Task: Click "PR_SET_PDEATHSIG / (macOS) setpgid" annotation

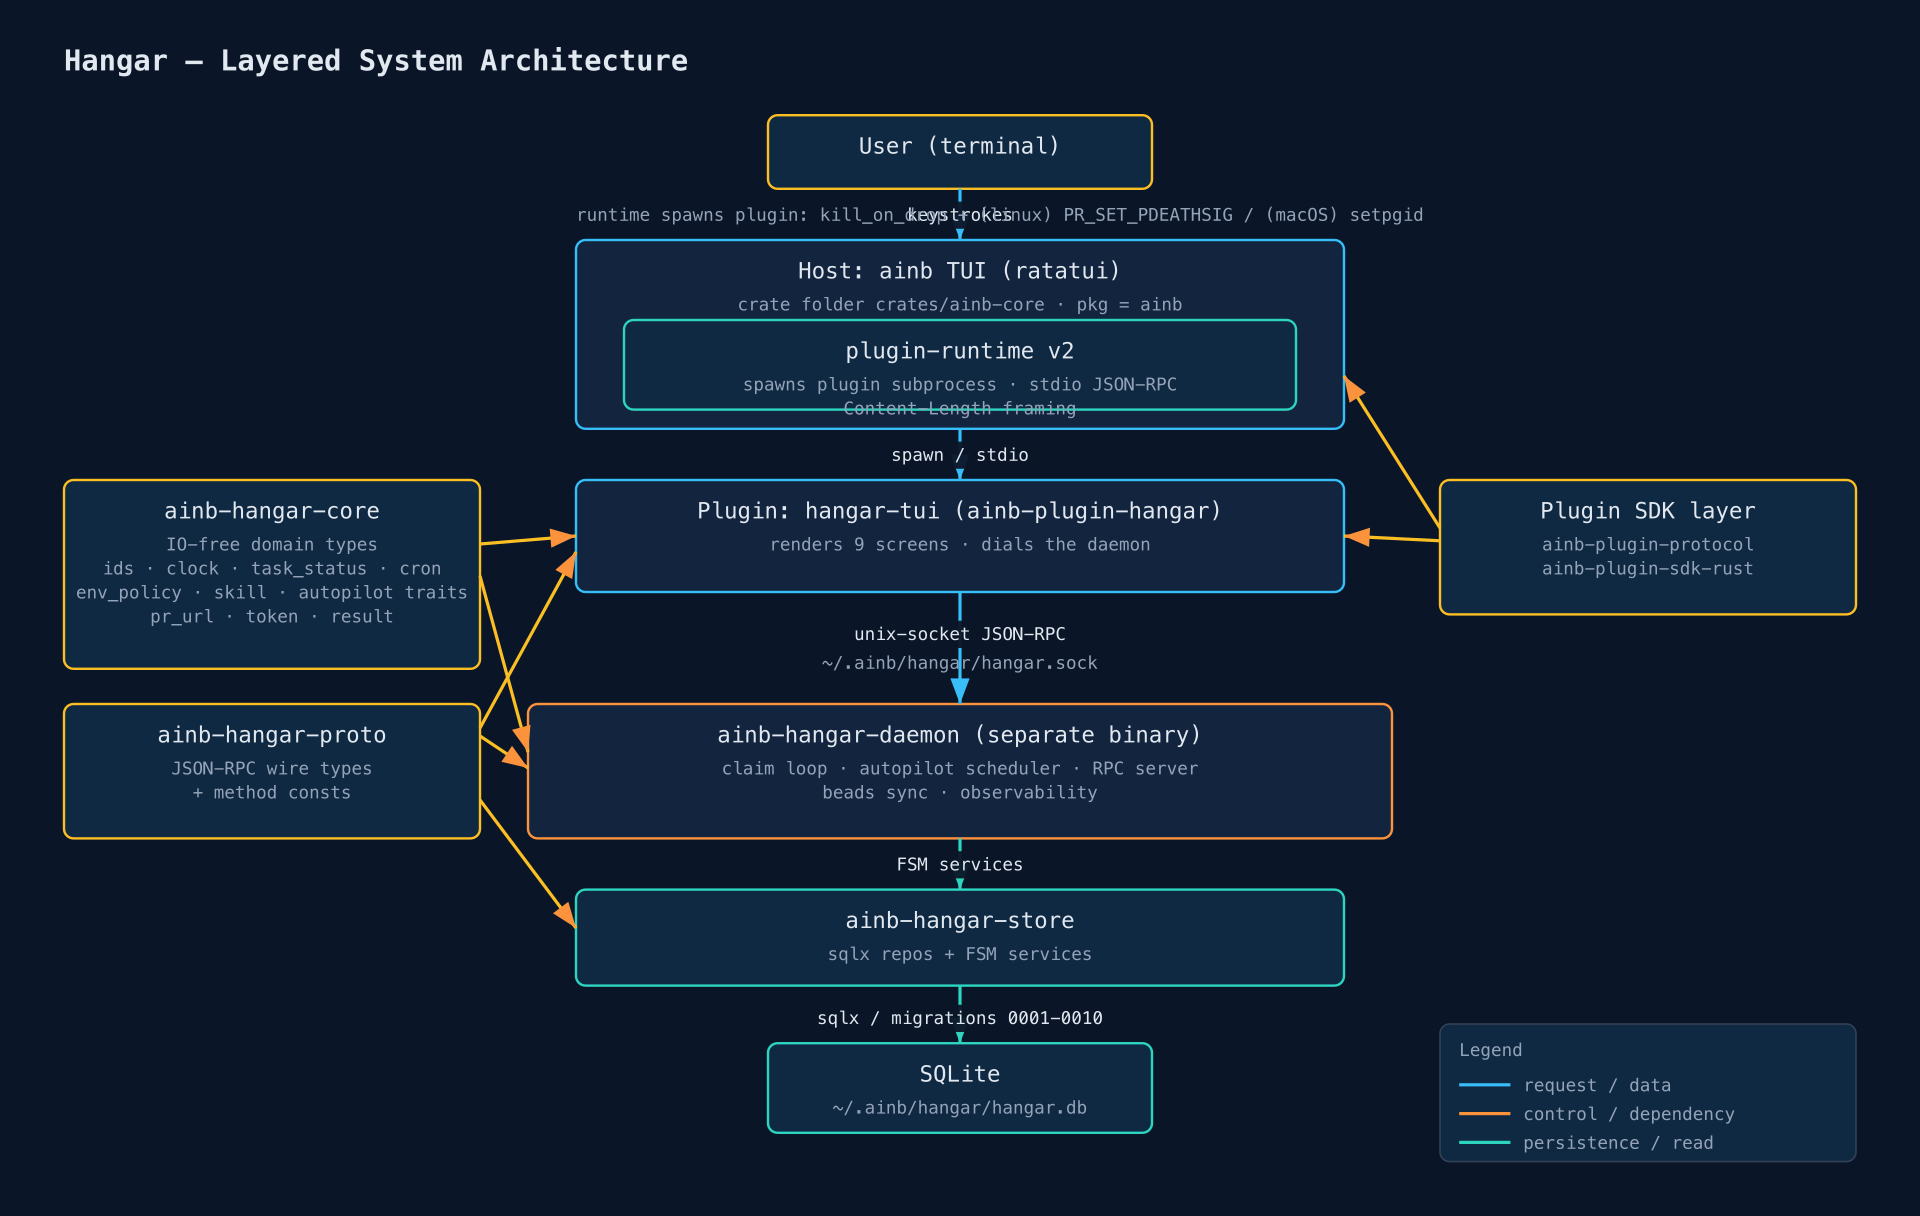Action: [1243, 215]
